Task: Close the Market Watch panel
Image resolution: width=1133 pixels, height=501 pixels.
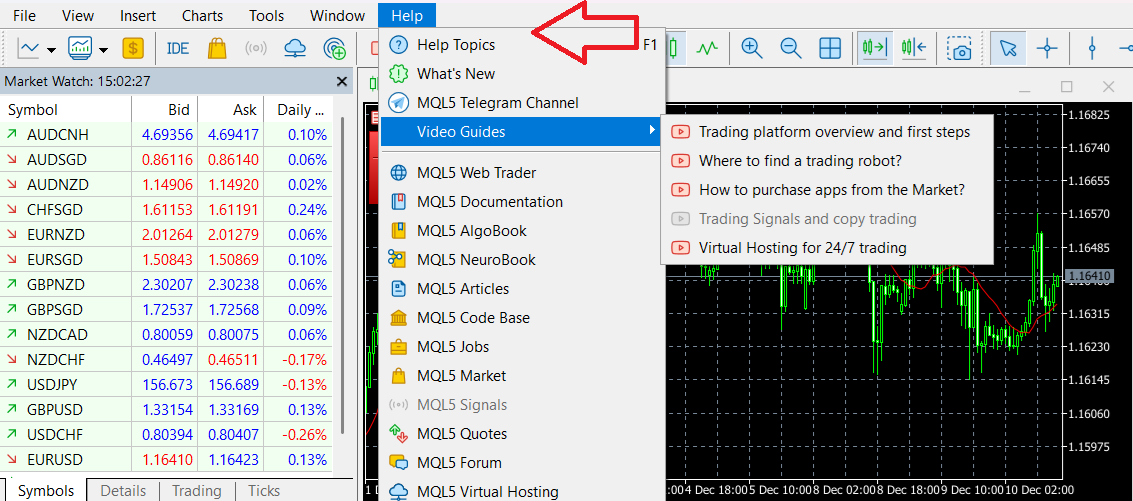Action: point(342,82)
